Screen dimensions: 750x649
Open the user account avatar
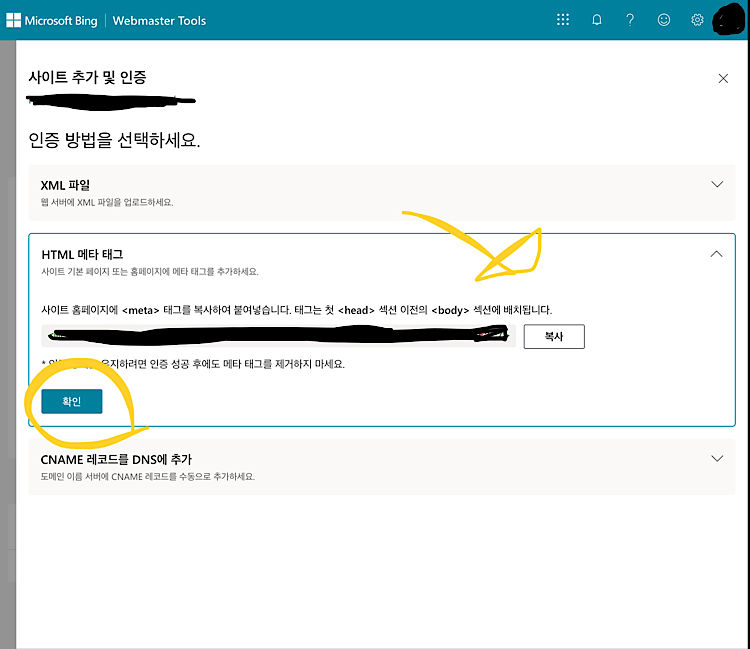[x=729, y=20]
